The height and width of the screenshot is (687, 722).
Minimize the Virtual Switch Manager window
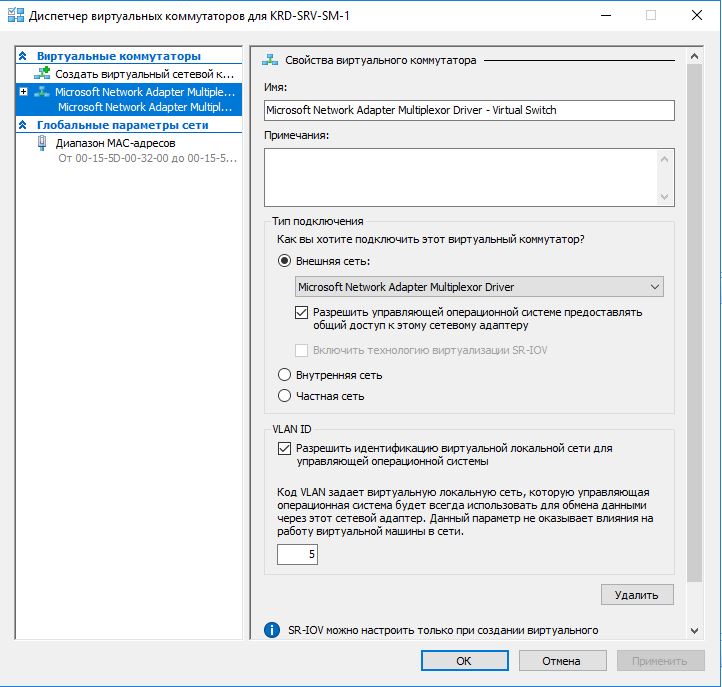point(606,15)
